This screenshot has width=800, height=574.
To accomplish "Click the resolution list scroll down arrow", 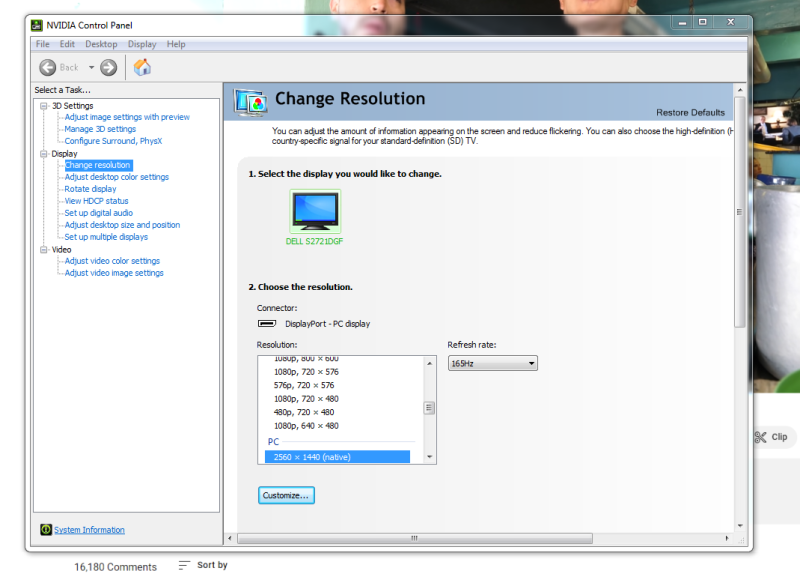I will (430, 457).
